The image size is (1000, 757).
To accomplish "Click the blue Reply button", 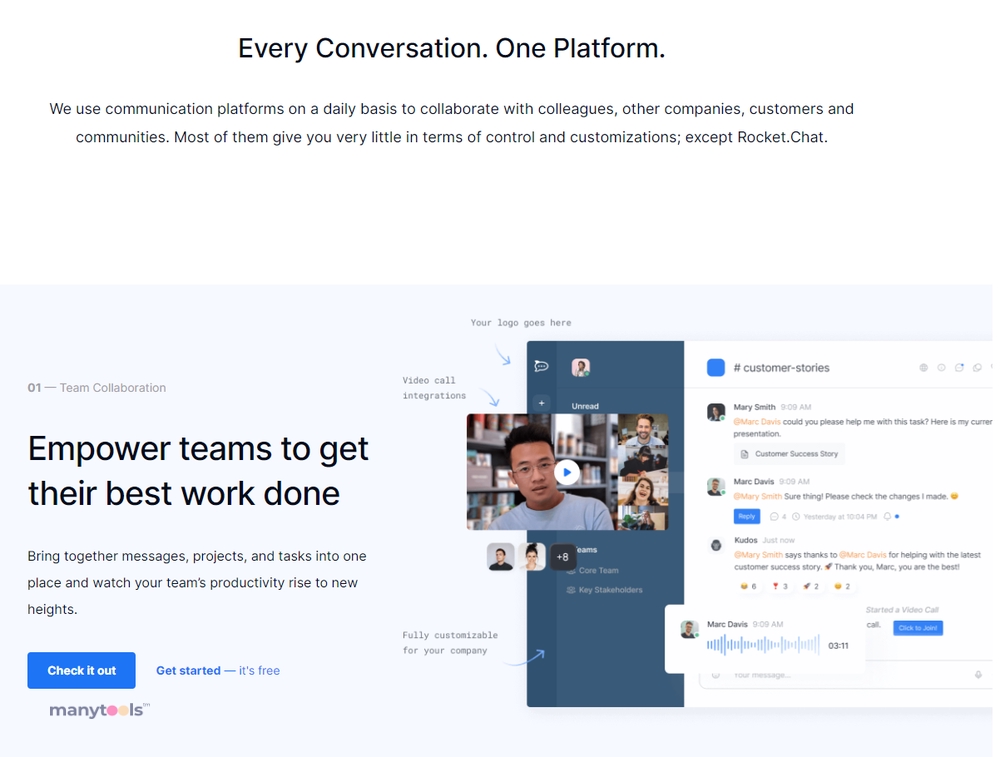I will pos(746,517).
